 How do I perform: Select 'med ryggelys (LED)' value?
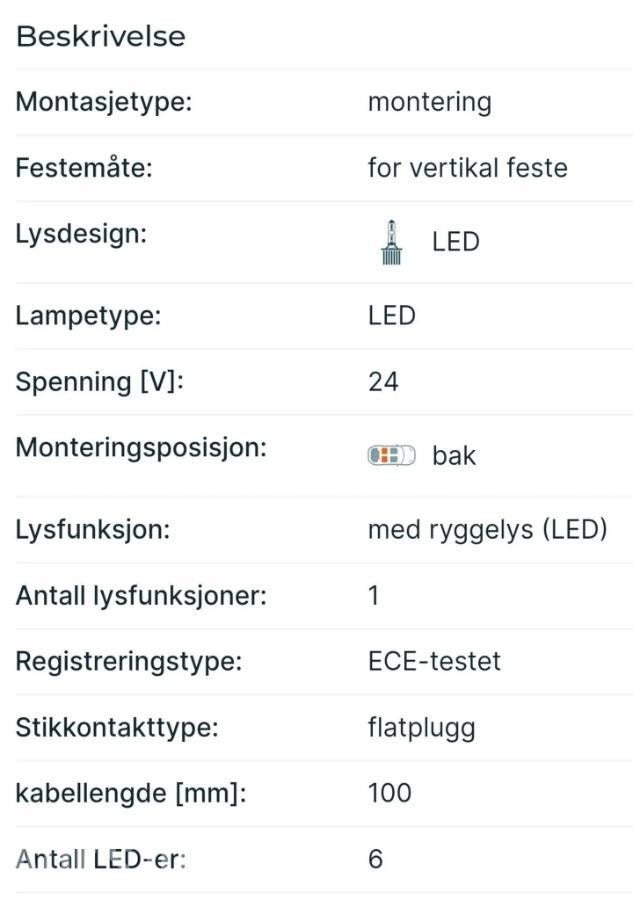pos(487,529)
